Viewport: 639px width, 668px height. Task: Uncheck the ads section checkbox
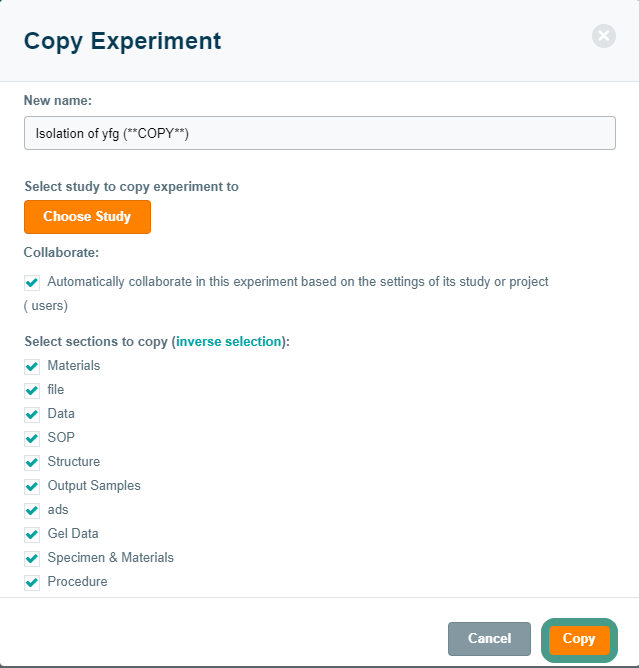coord(32,510)
